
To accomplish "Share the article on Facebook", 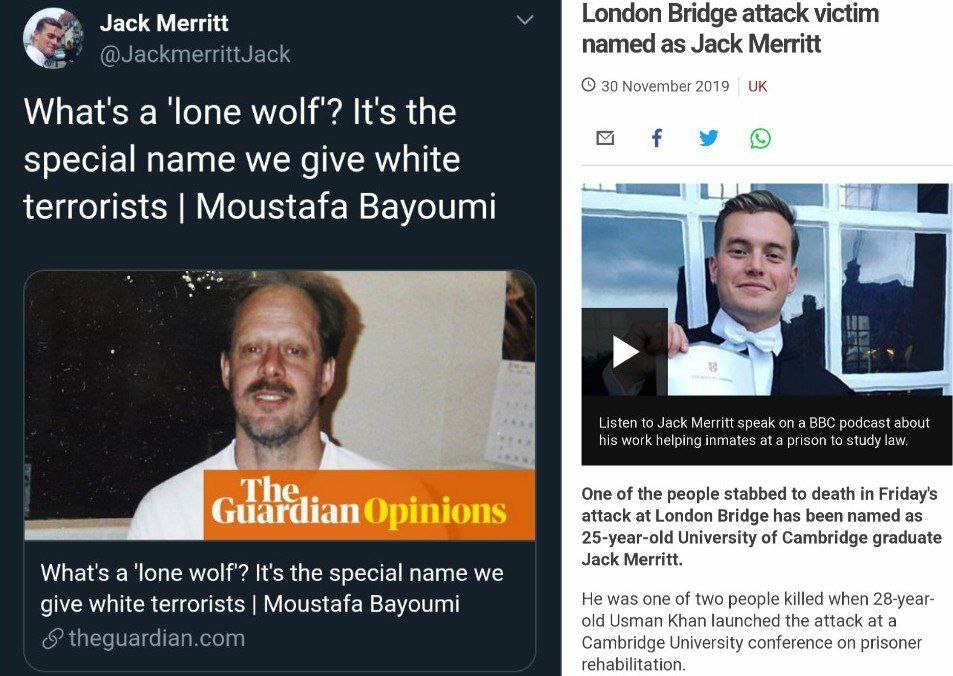I will coord(656,139).
